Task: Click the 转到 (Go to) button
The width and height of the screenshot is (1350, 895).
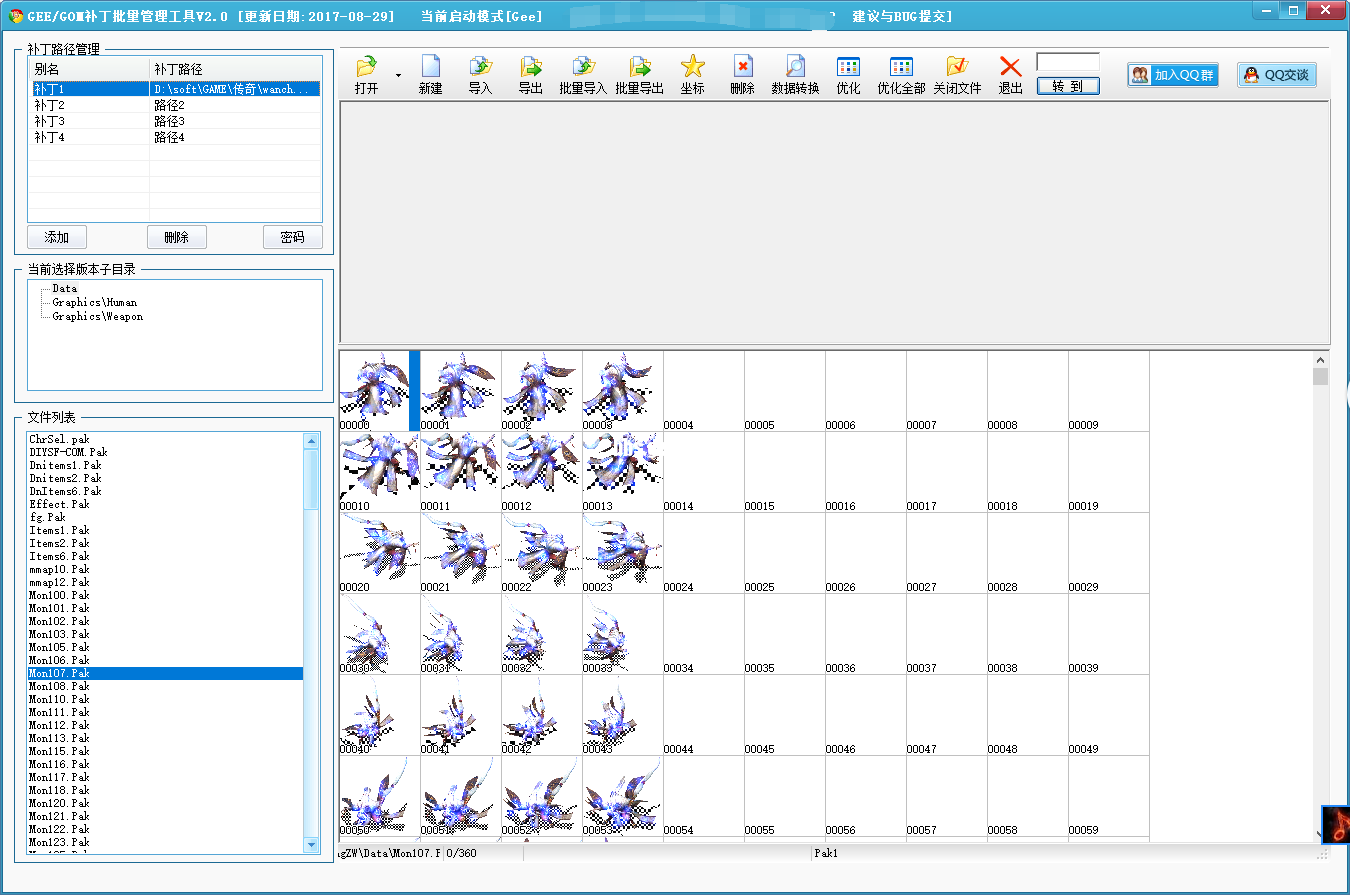Action: click(x=1068, y=86)
